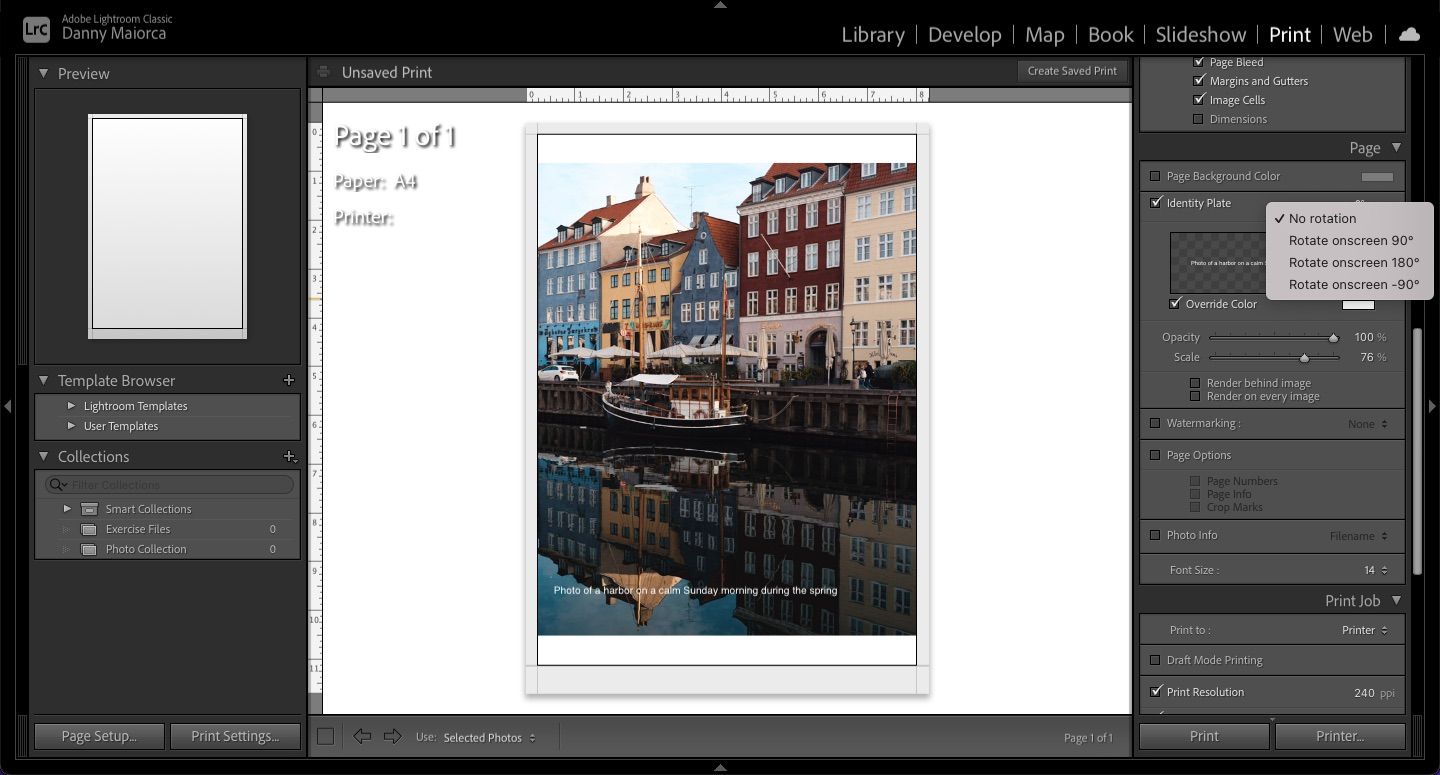Open the Use Selected Photos dropdown
Screen dimensions: 1440x775
pos(489,738)
